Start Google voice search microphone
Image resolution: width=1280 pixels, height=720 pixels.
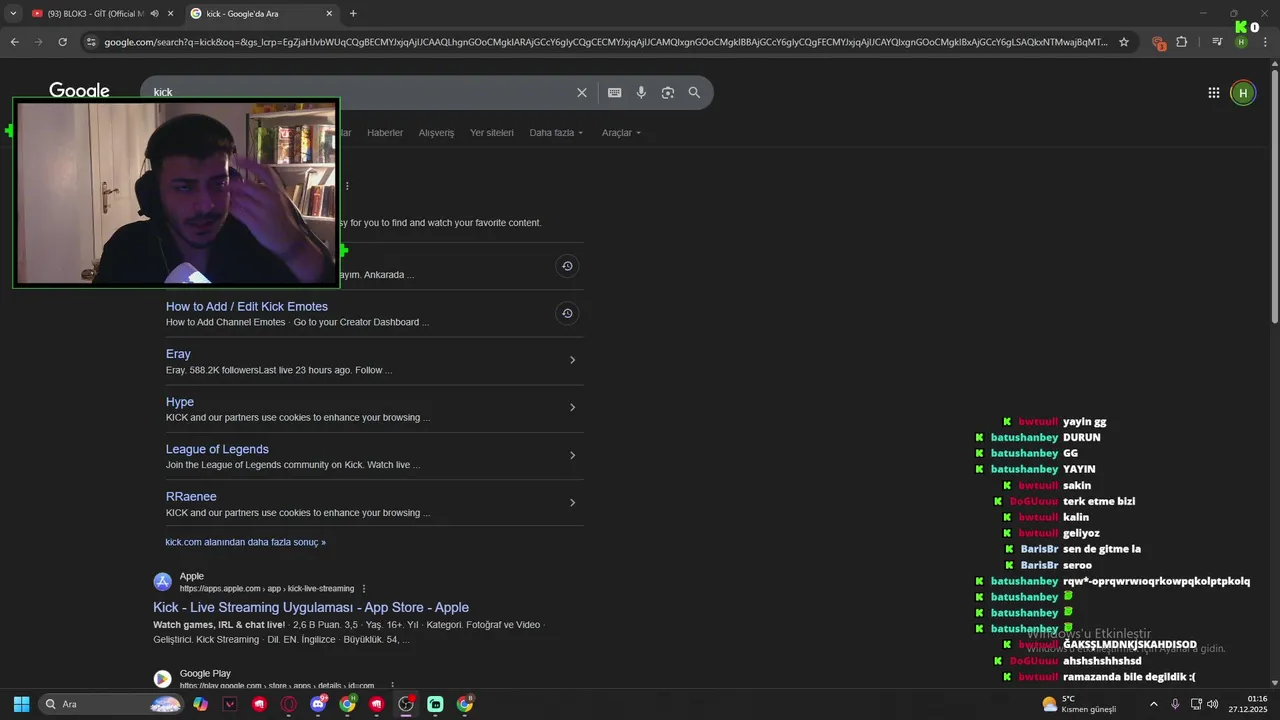click(641, 92)
